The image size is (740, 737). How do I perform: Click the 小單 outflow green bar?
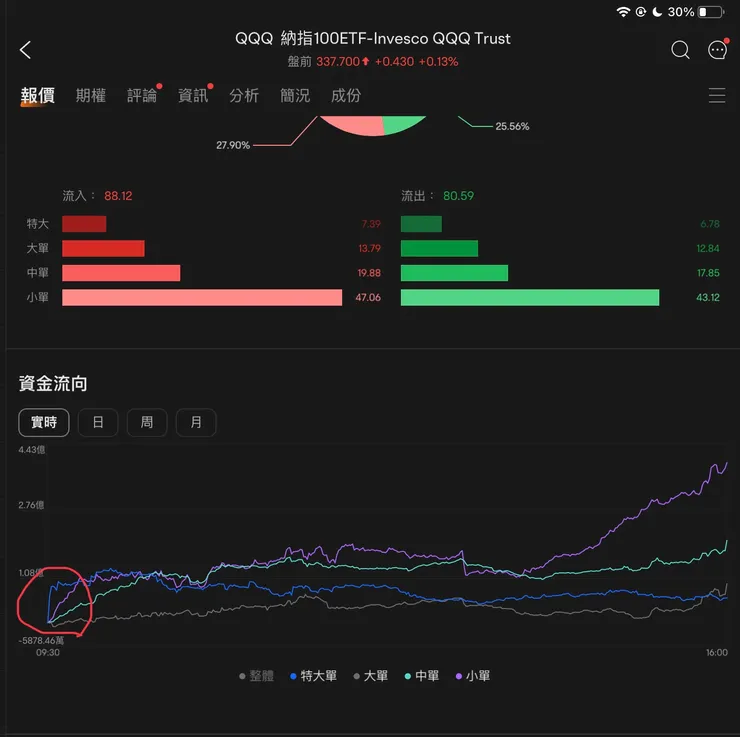530,297
